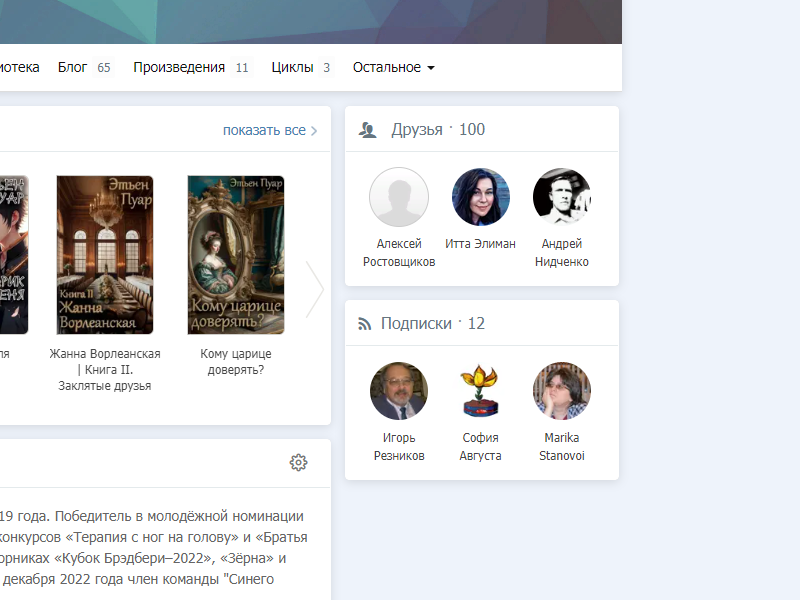The height and width of the screenshot is (600, 800).
Task: Open the Друзья friends list heading
Action: click(x=417, y=130)
